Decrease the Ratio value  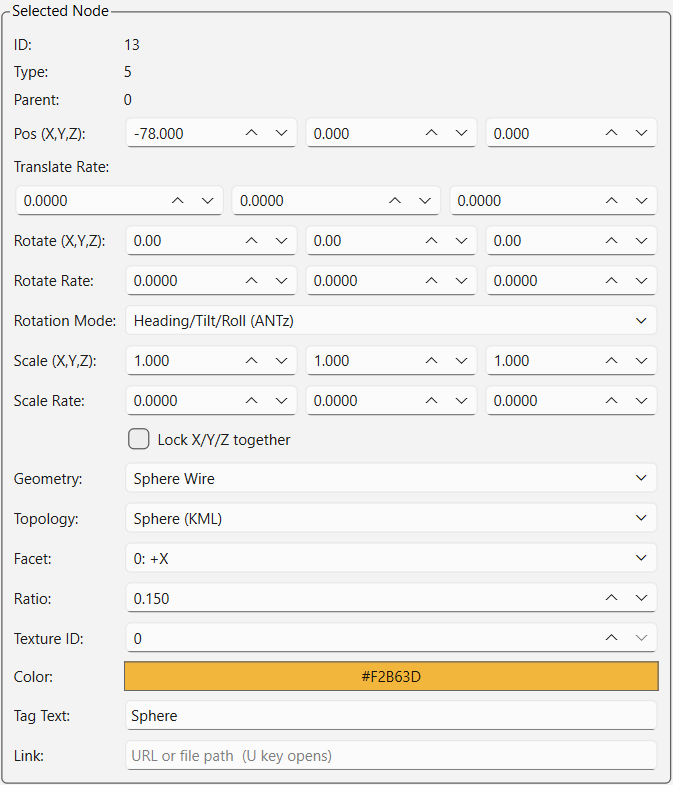tap(641, 598)
